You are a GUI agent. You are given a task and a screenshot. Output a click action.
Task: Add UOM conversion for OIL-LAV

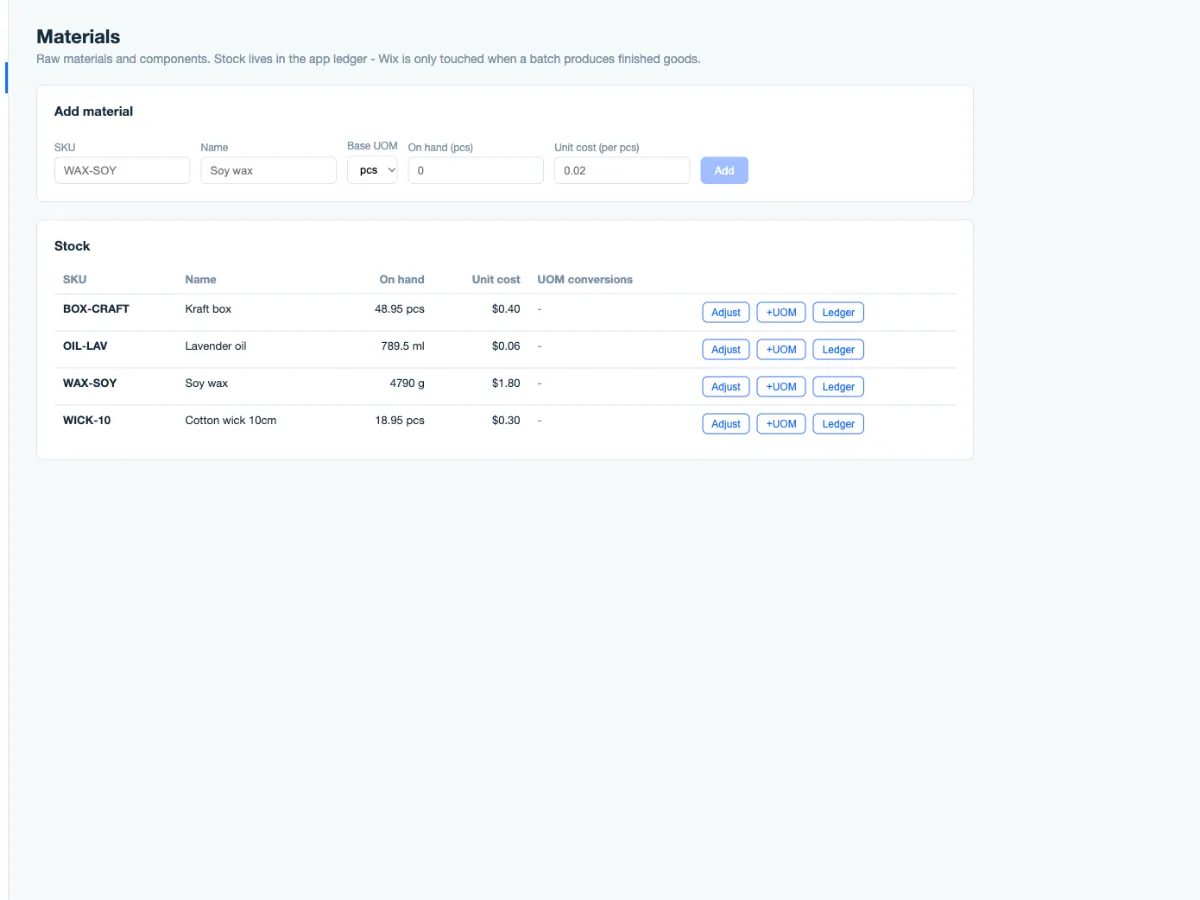[x=781, y=349]
